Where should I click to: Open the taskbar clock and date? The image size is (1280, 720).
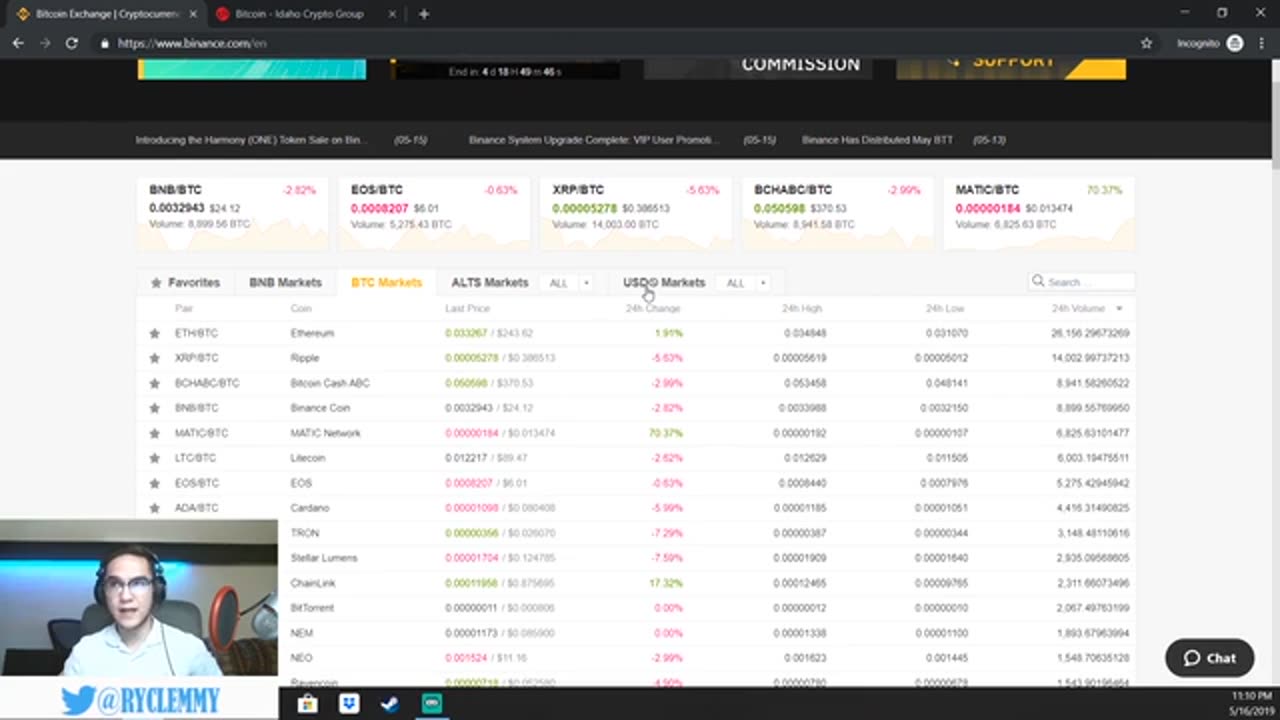tap(1250, 703)
